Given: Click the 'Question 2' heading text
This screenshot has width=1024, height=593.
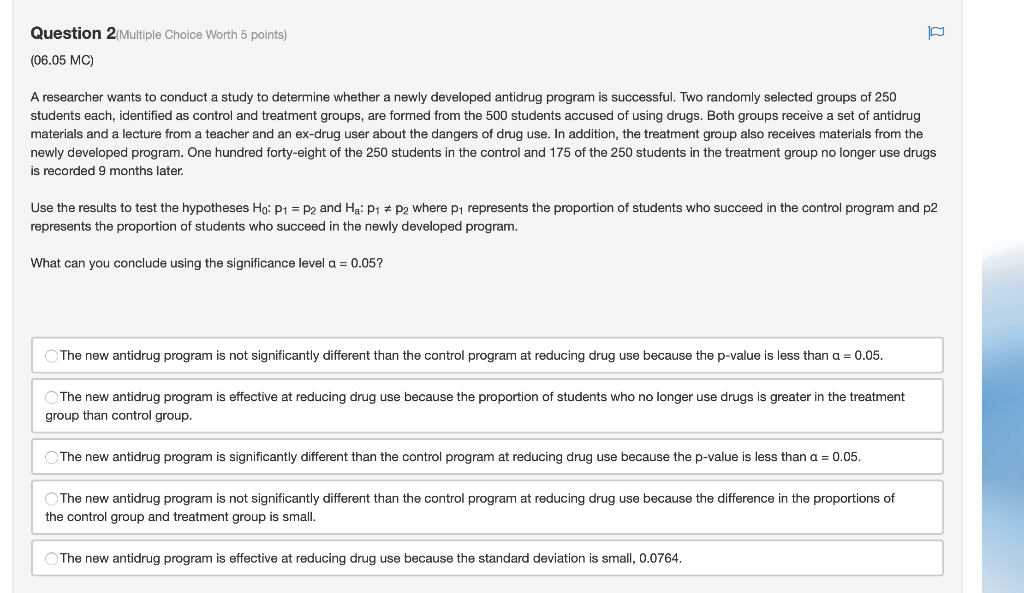Looking at the screenshot, I should pos(70,33).
